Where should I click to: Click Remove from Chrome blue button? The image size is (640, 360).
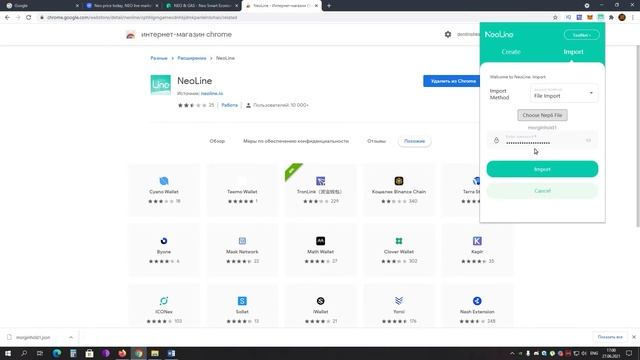(x=453, y=81)
